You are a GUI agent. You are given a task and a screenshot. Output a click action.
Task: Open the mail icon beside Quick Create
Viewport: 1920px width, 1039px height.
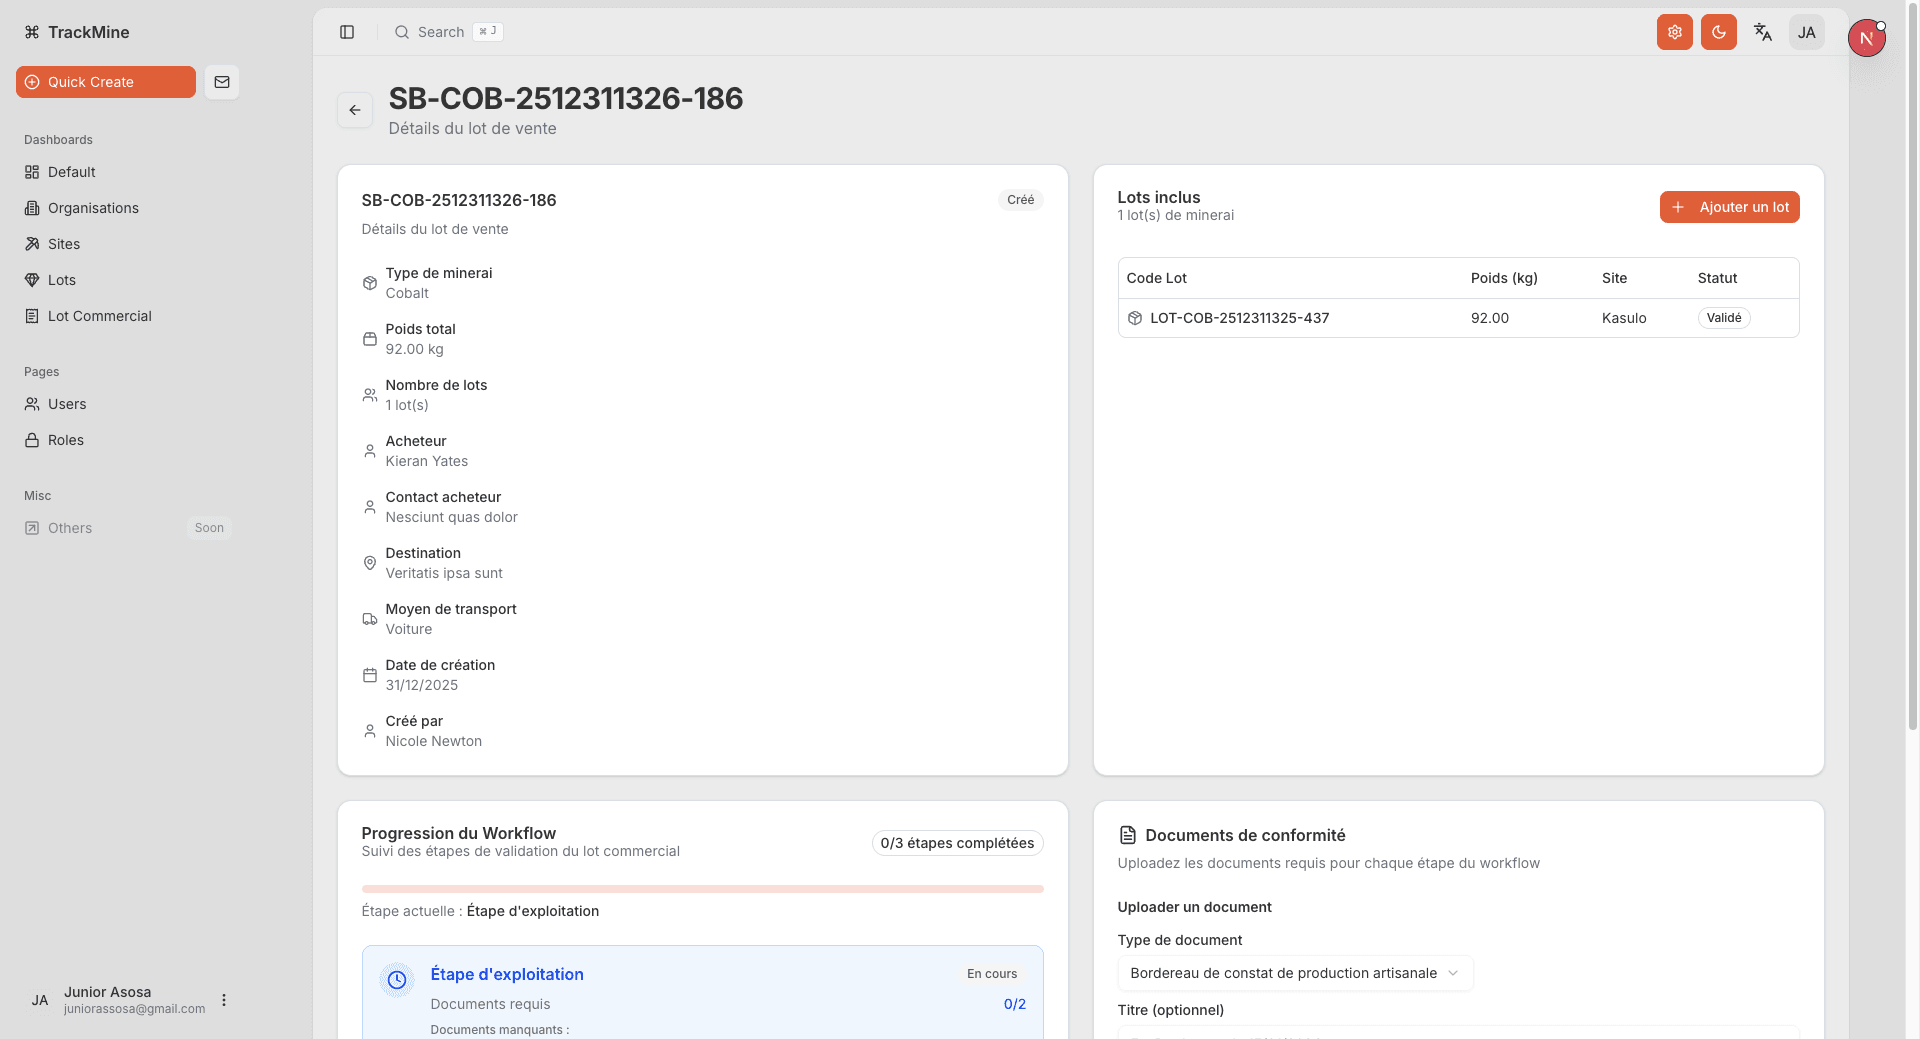coord(222,82)
